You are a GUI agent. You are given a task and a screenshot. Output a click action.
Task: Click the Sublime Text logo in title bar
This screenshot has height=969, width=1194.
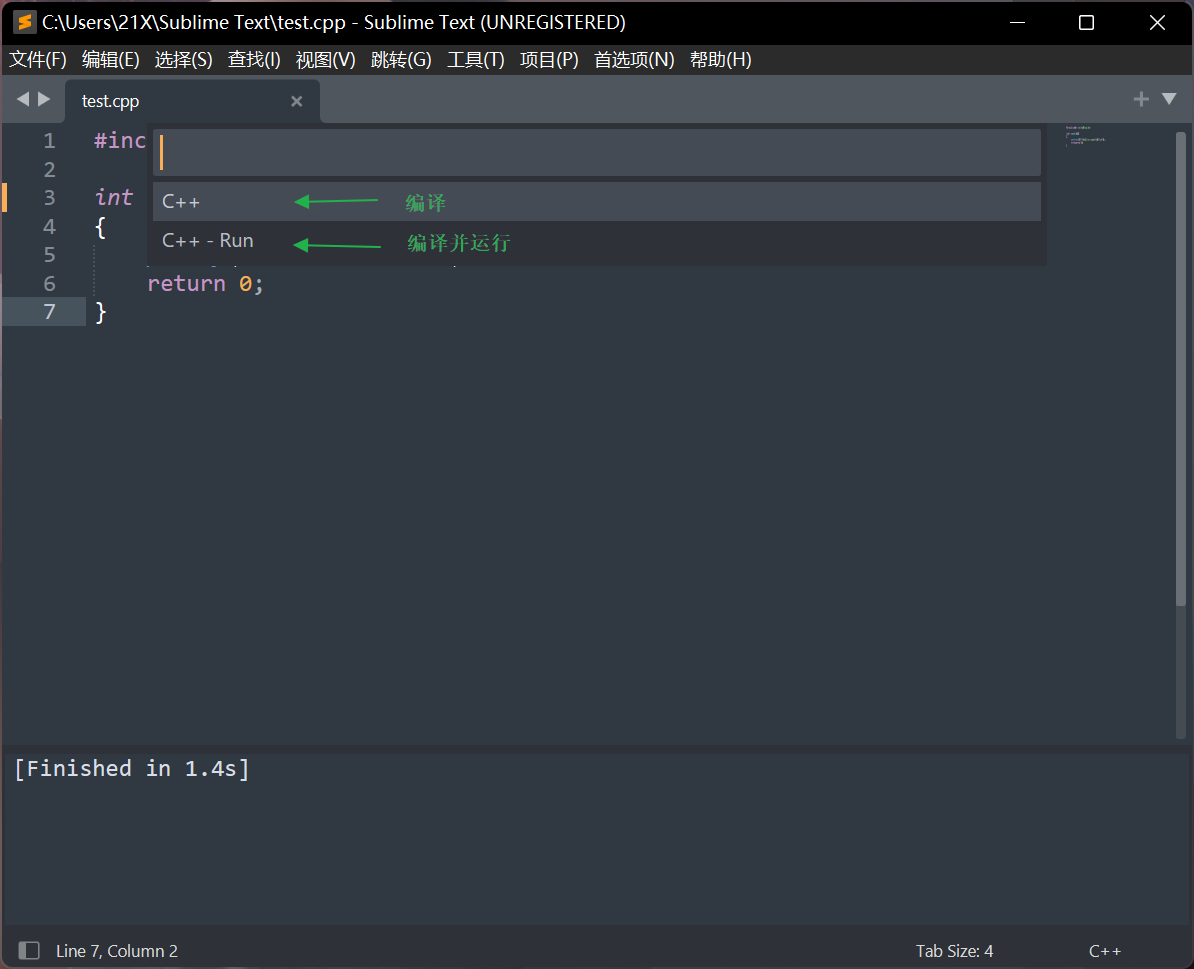click(24, 22)
